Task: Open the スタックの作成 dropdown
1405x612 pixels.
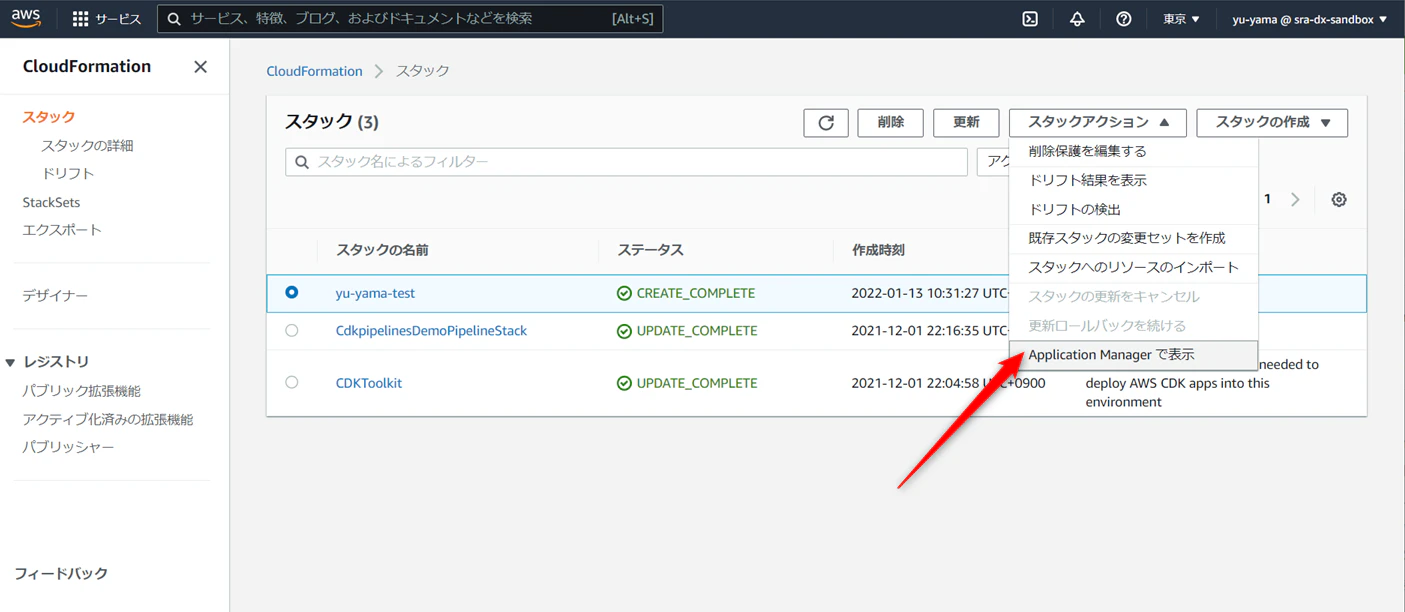Action: click(x=1272, y=122)
